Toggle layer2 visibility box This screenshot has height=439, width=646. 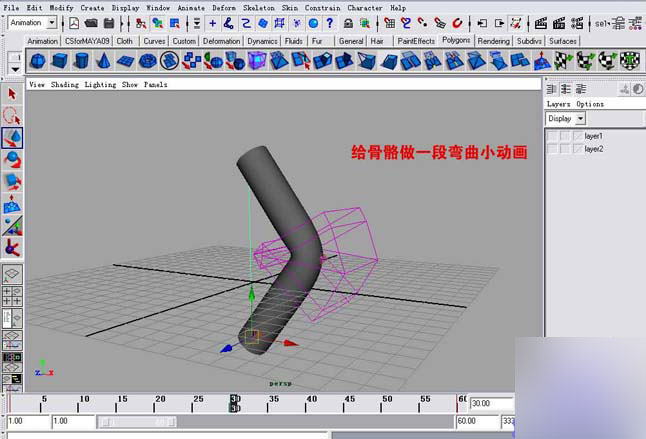[x=552, y=149]
